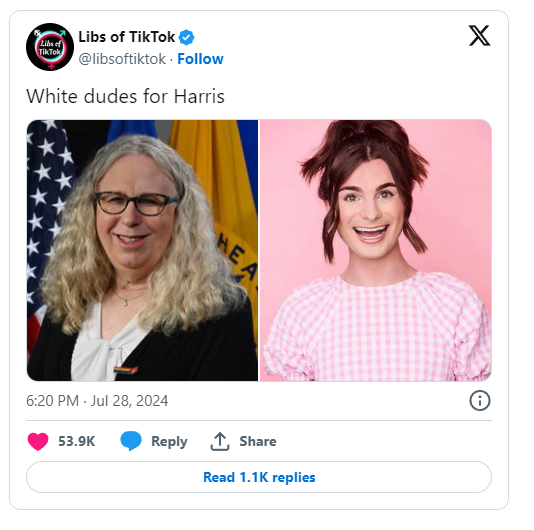Open the left photo with American flag
Viewport: 534px width, 530px height.
point(142,250)
